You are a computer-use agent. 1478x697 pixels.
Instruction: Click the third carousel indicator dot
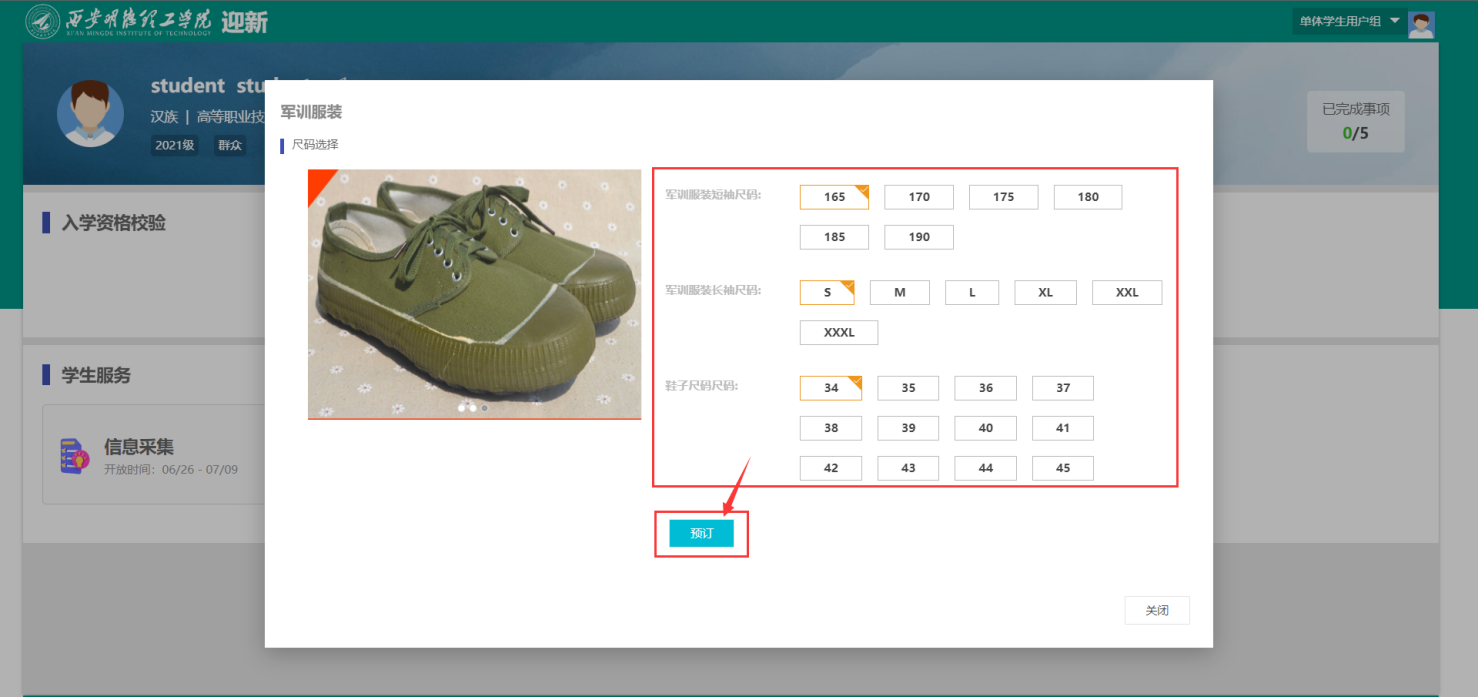click(x=485, y=408)
